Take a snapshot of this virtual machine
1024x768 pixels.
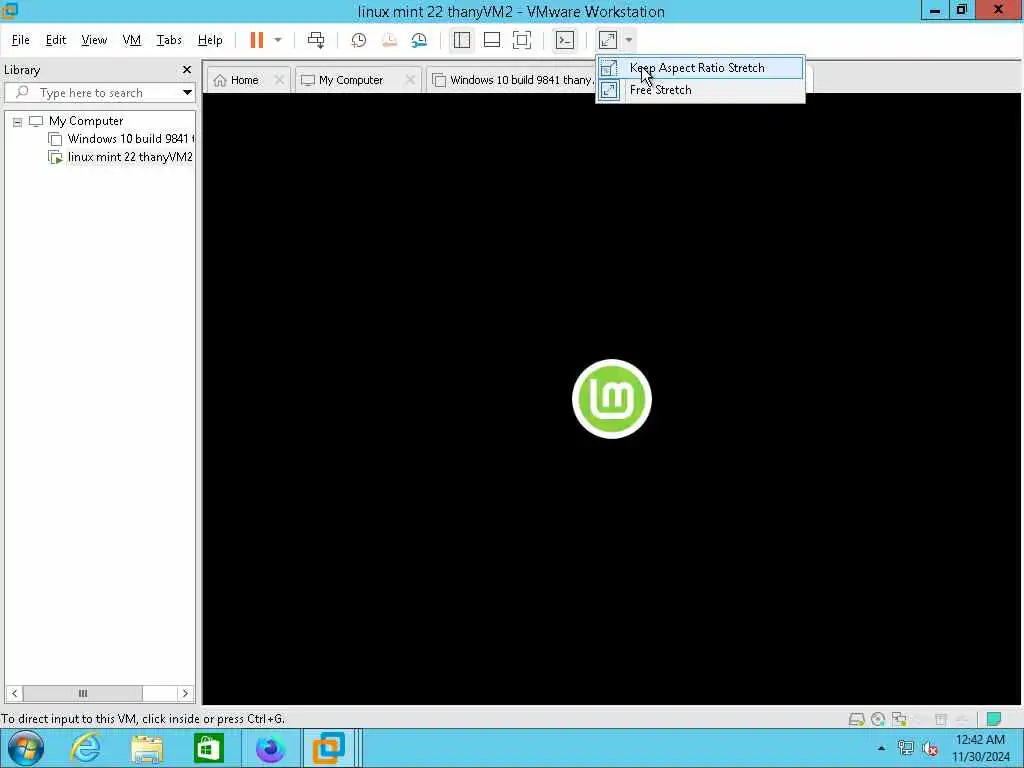click(x=359, y=40)
